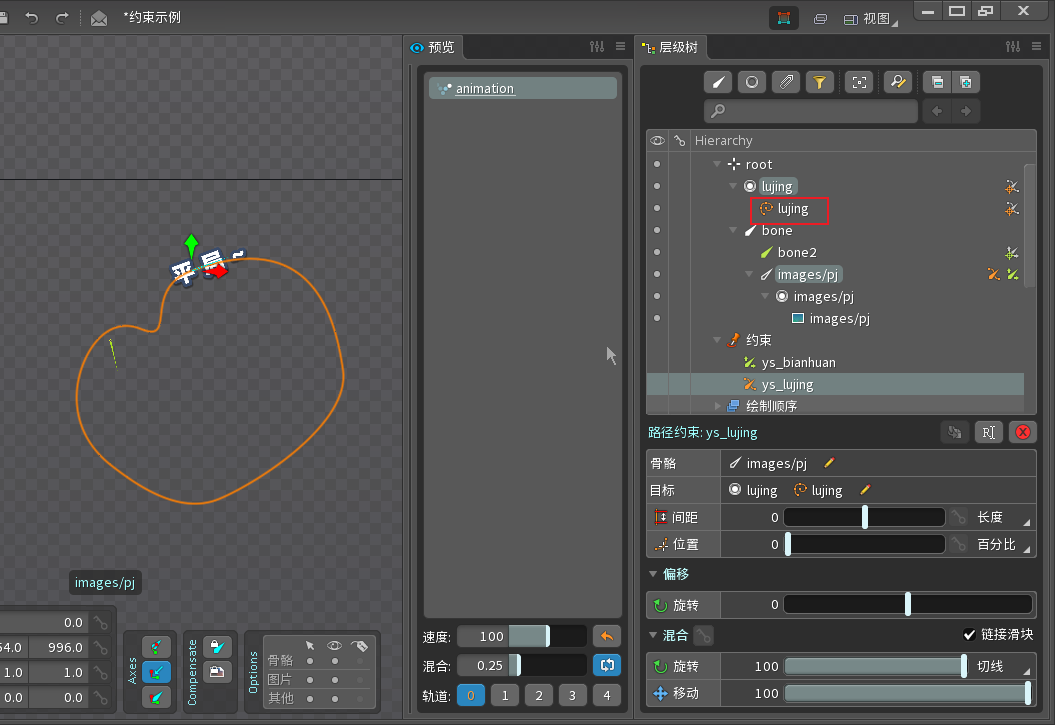This screenshot has width=1055, height=725.
Task: Delete the ys_lujing path constraint
Action: pyautogui.click(x=1023, y=432)
